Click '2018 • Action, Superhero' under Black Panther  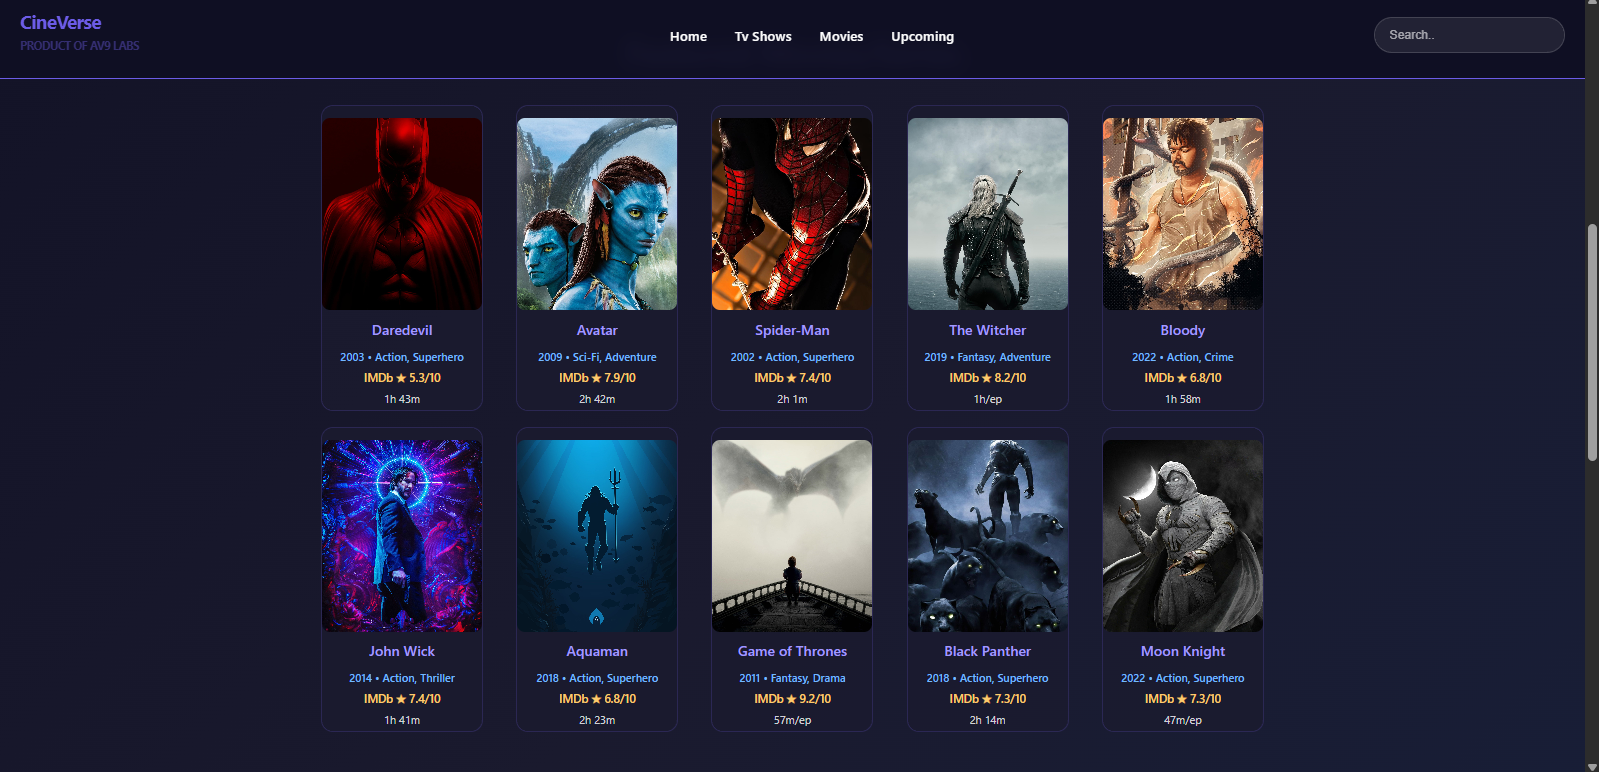tap(988, 678)
